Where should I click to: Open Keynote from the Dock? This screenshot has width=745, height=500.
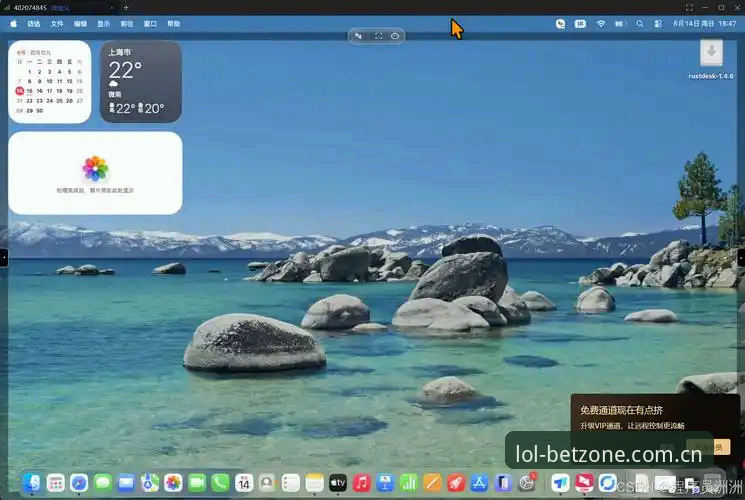[385, 483]
